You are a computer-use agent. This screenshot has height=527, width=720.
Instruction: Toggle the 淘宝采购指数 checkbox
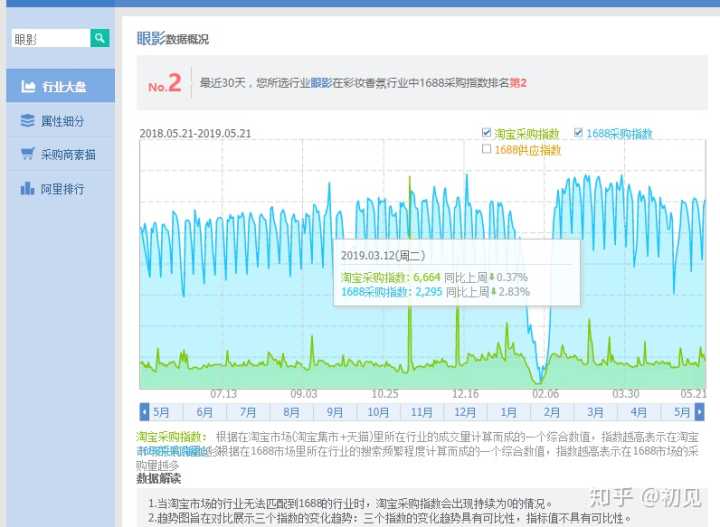487,133
